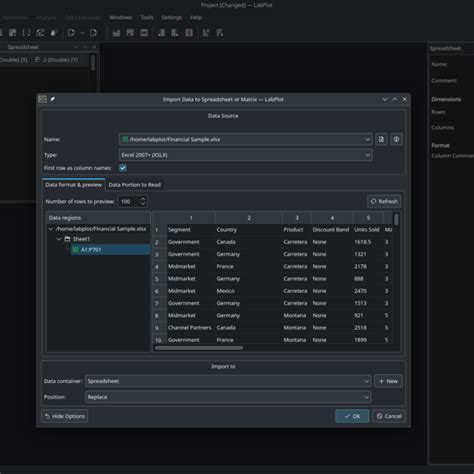Open the Tools menu
The width and height of the screenshot is (474, 474).
[147, 17]
